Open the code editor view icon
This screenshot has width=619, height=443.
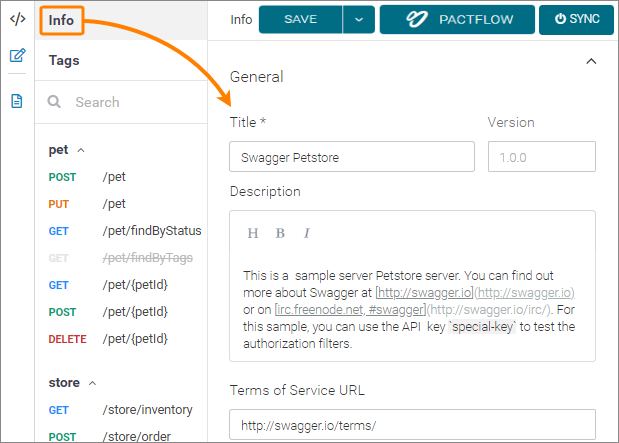pos(17,19)
